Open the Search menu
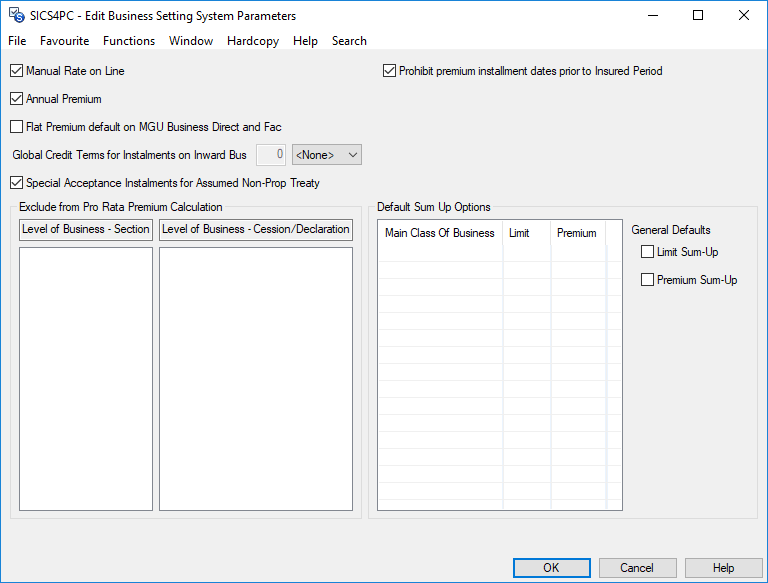Image resolution: width=768 pixels, height=583 pixels. (x=349, y=41)
